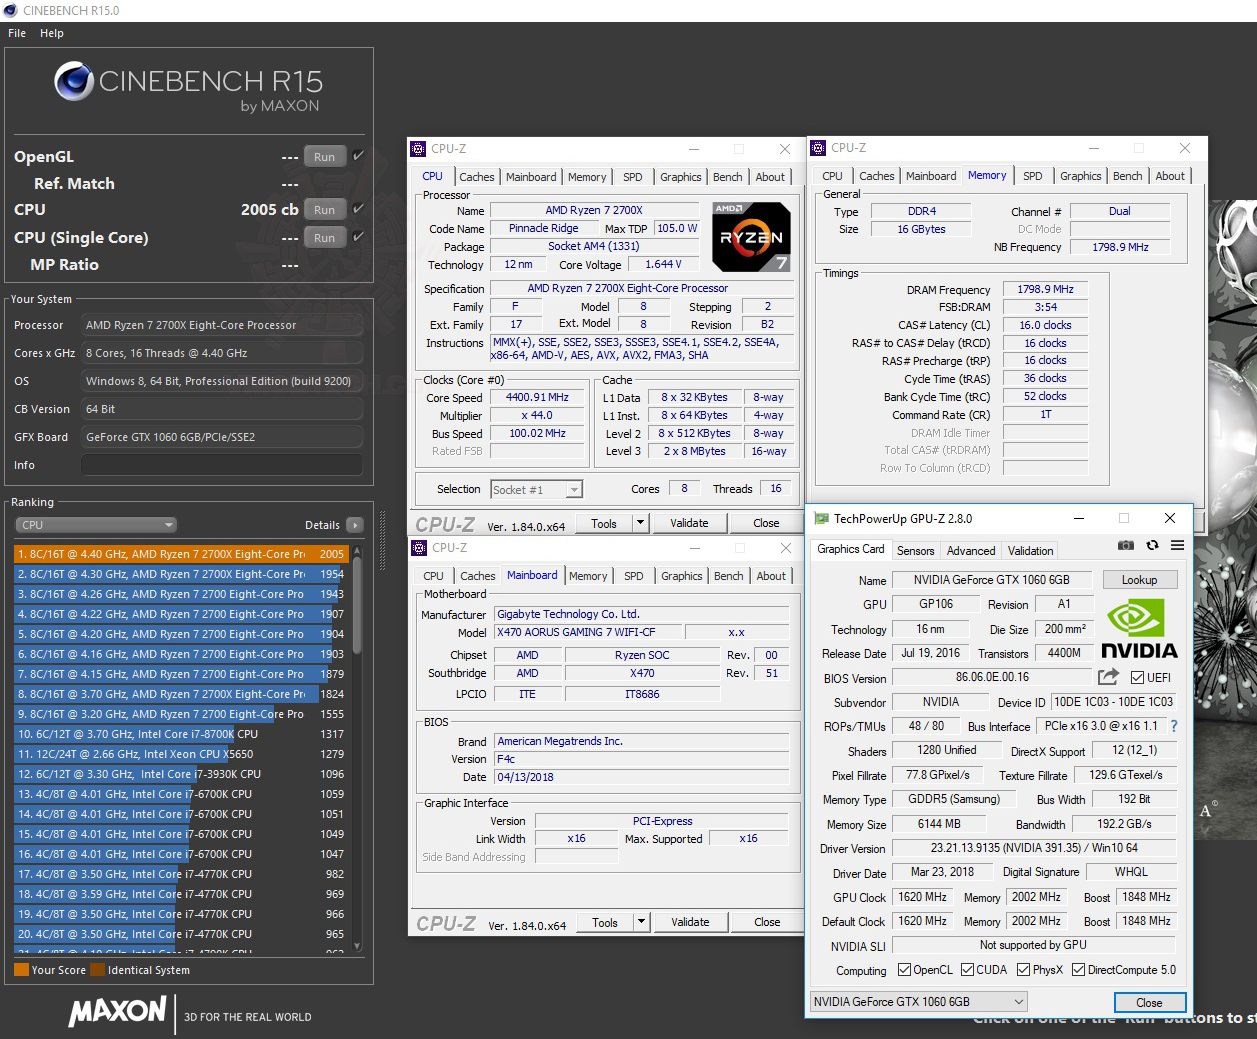Viewport: 1257px width, 1039px height.
Task: Open Tools dropdown arrow in CPU-Z processor window
Action: click(x=641, y=523)
